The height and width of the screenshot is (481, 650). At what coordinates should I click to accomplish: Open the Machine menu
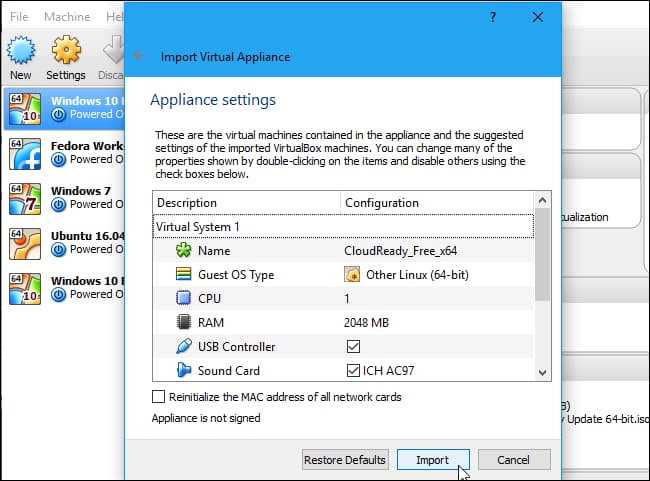coord(67,17)
